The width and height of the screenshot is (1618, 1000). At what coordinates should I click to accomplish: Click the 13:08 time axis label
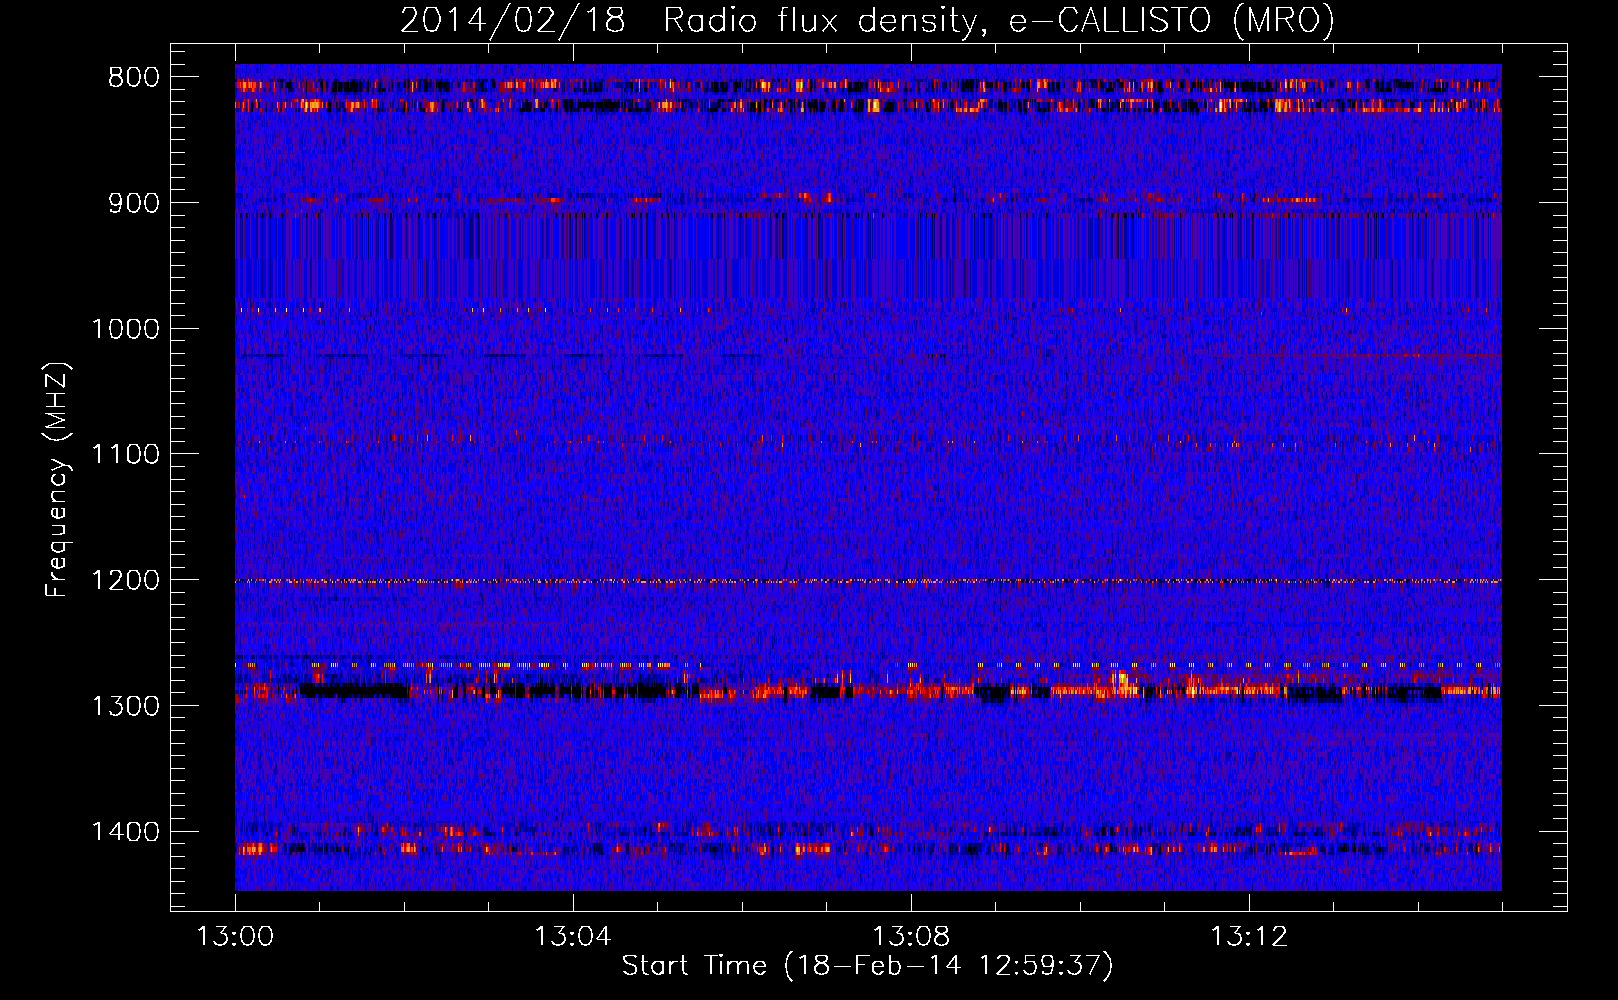coord(911,937)
